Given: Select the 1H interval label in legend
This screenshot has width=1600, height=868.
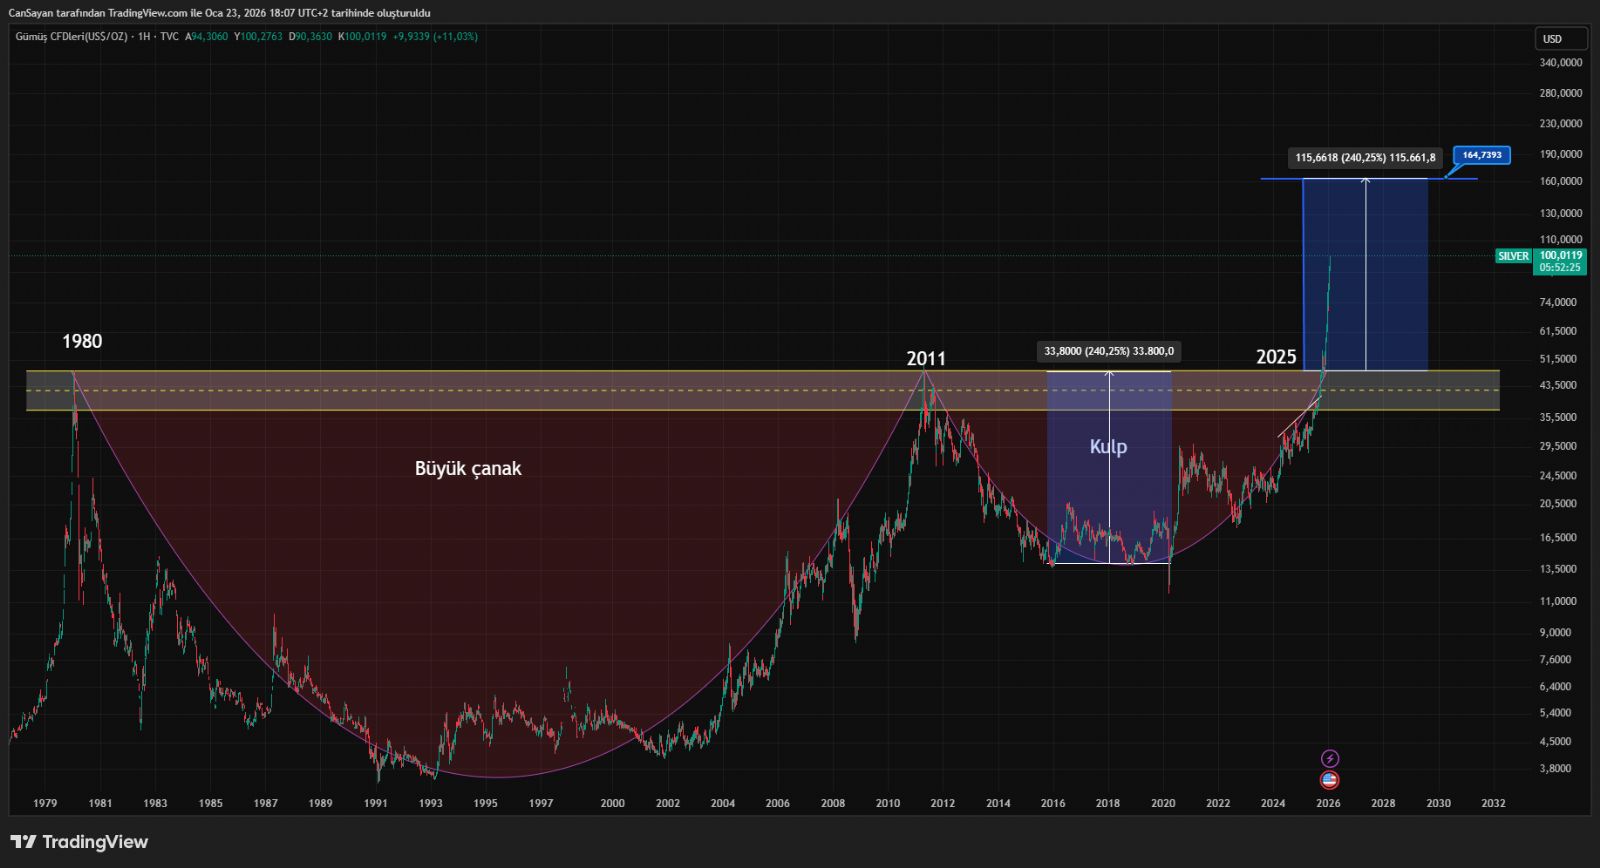Looking at the screenshot, I should point(144,37).
